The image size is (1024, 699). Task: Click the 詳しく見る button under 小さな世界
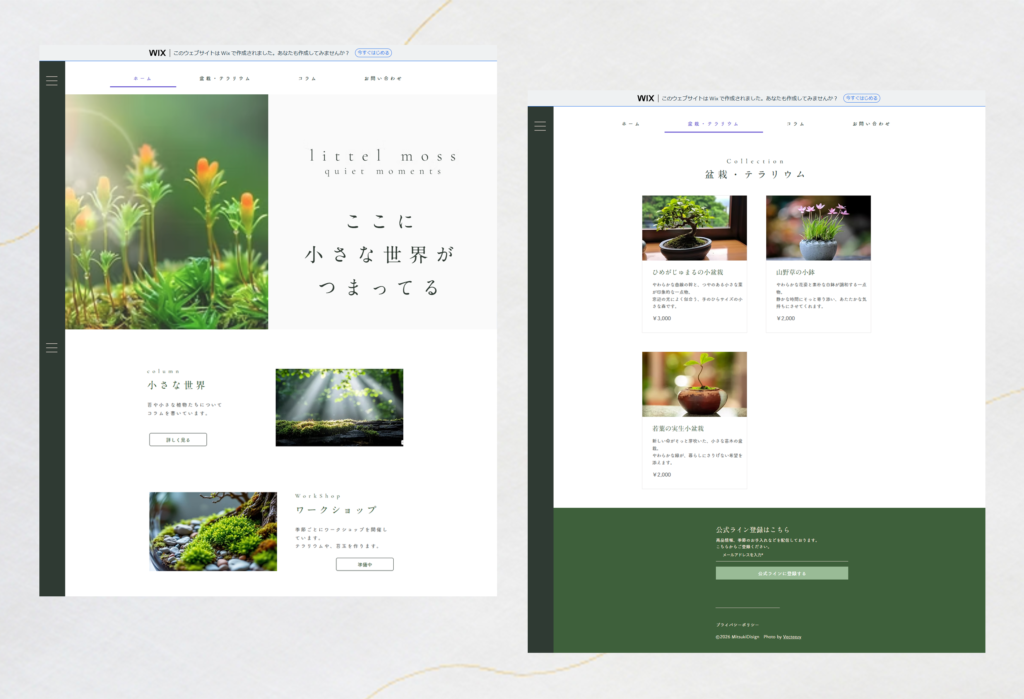click(178, 439)
